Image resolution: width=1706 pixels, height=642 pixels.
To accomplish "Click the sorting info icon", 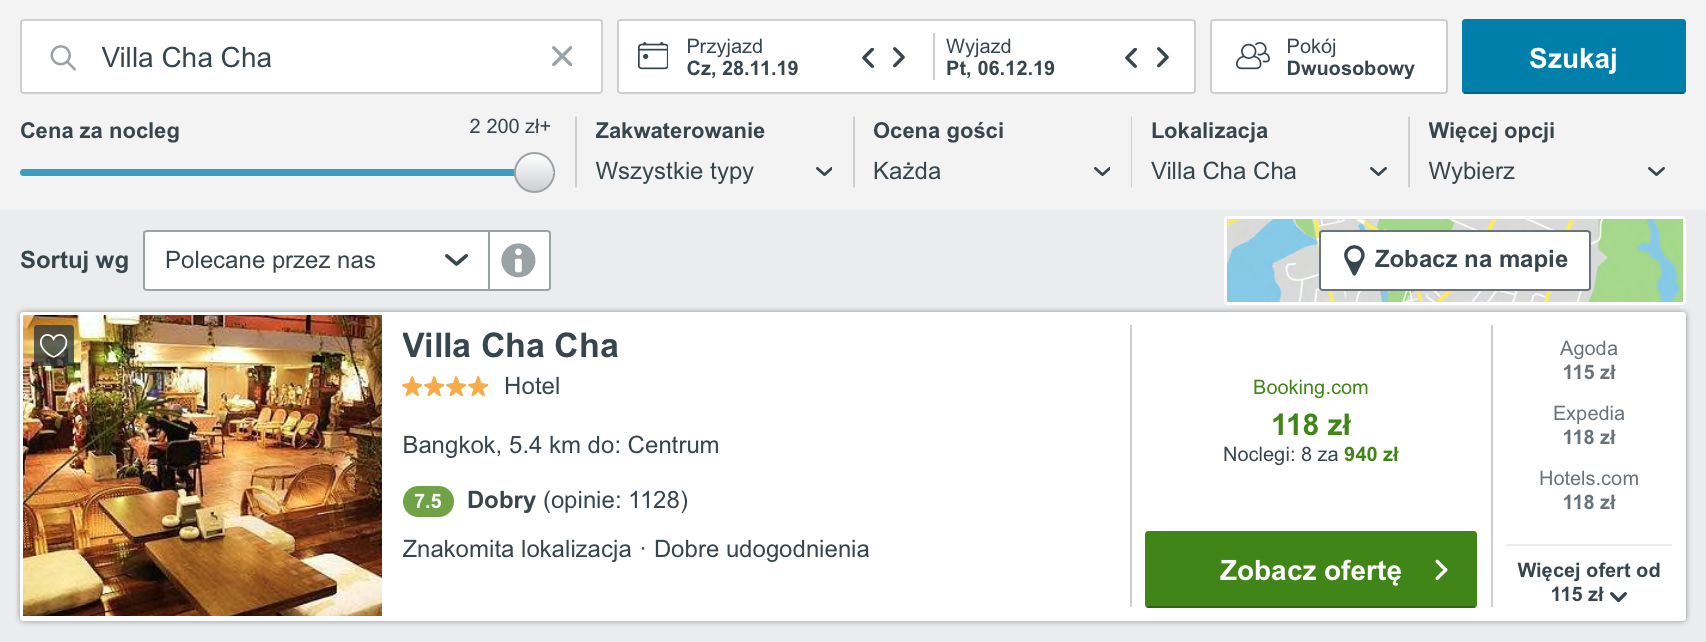I will [x=518, y=260].
